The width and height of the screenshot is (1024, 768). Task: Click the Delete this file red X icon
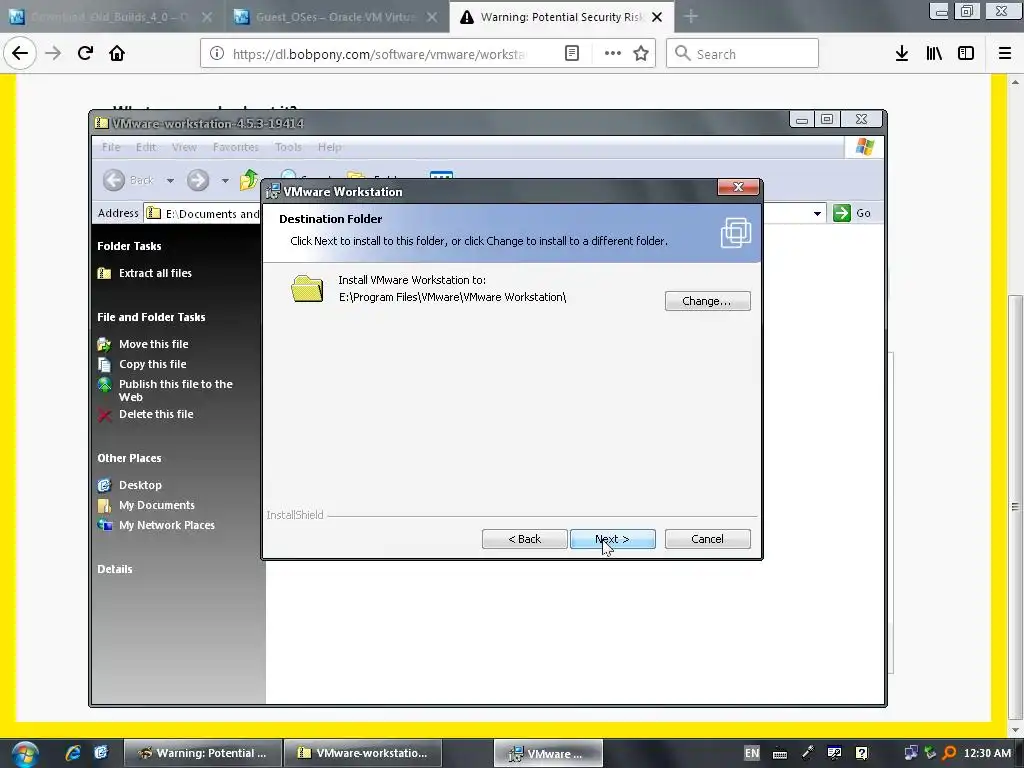pos(104,415)
